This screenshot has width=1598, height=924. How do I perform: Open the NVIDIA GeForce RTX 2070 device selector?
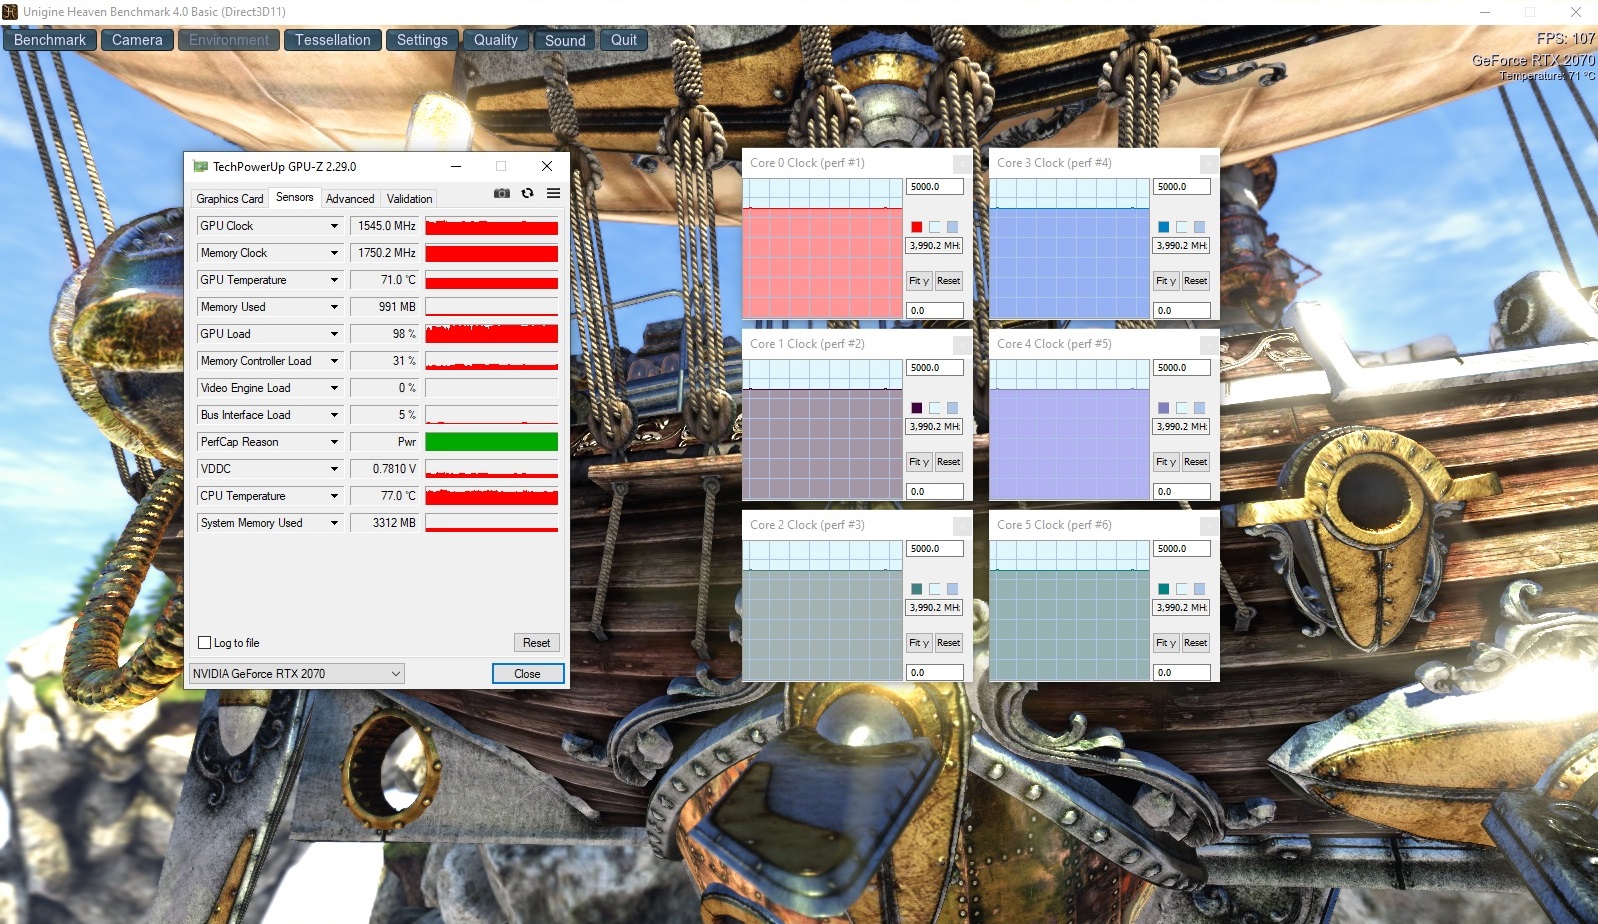point(297,674)
